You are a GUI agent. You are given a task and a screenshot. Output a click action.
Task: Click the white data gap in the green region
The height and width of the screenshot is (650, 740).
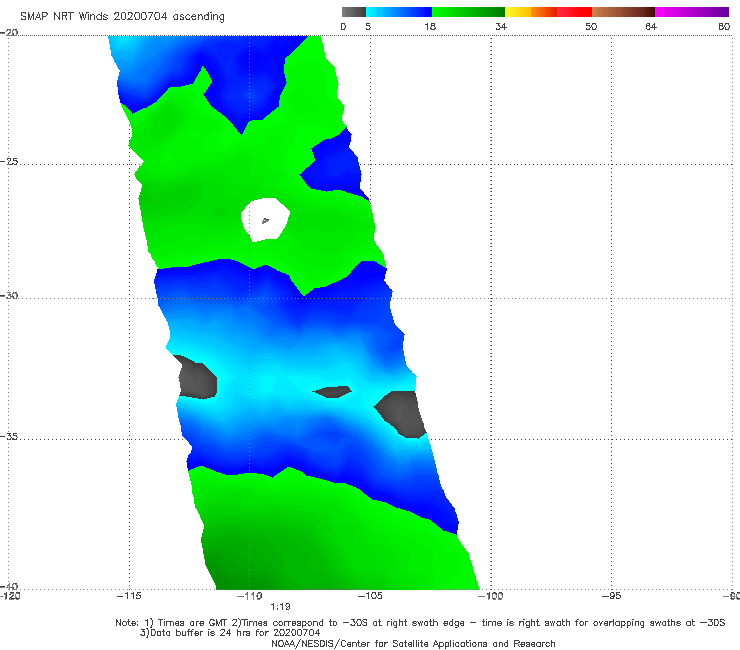click(x=265, y=219)
